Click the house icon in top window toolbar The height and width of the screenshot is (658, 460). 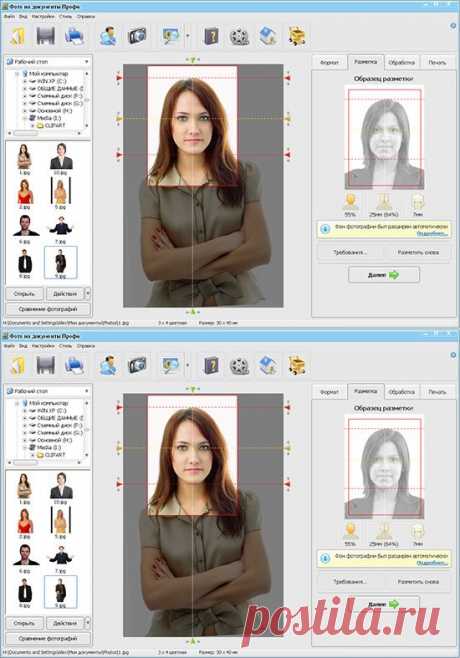pyautogui.click(x=268, y=36)
